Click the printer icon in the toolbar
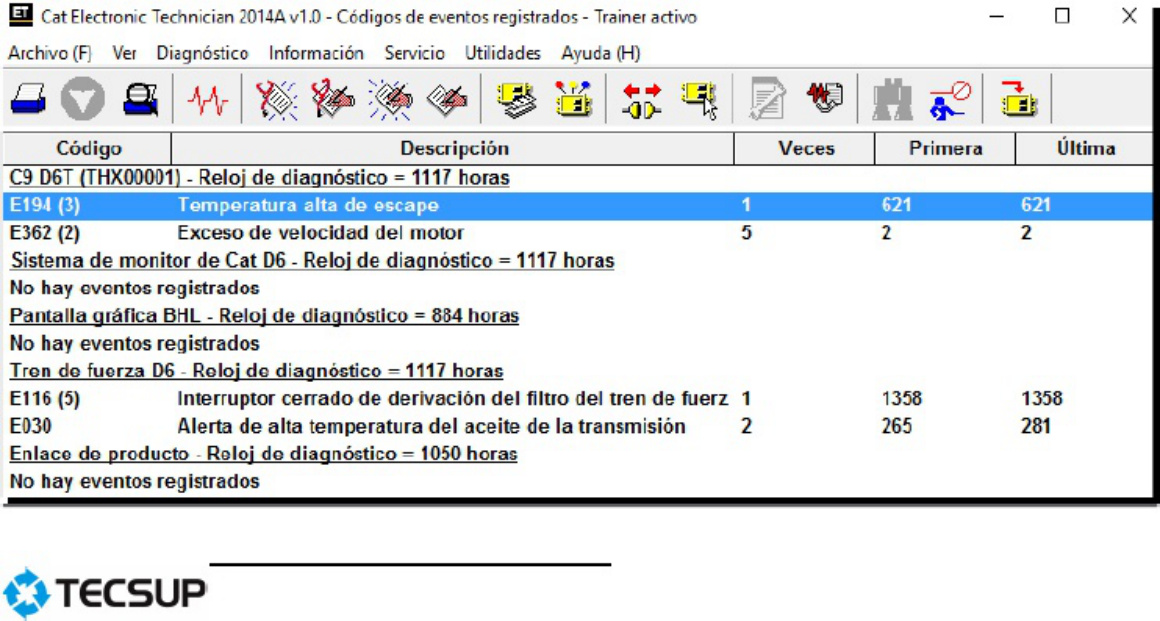1160x621 pixels. coord(28,98)
